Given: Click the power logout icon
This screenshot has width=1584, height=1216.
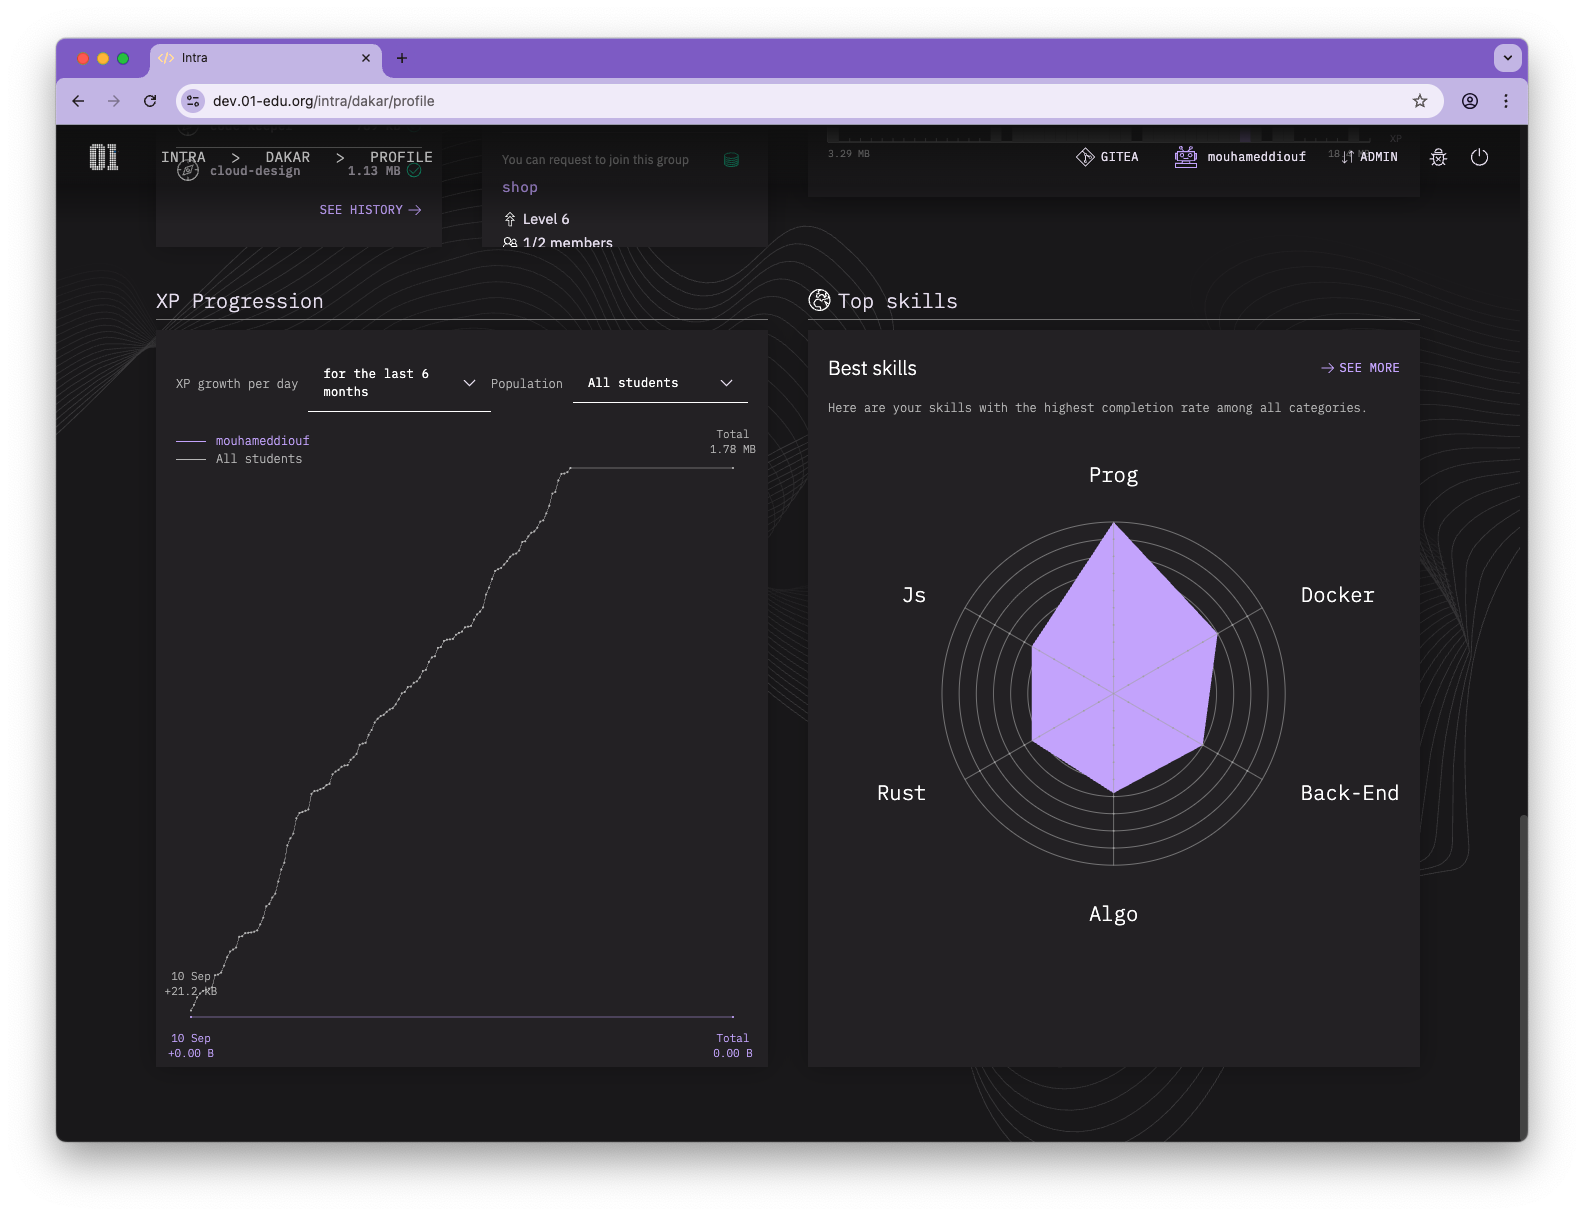Looking at the screenshot, I should [1479, 157].
